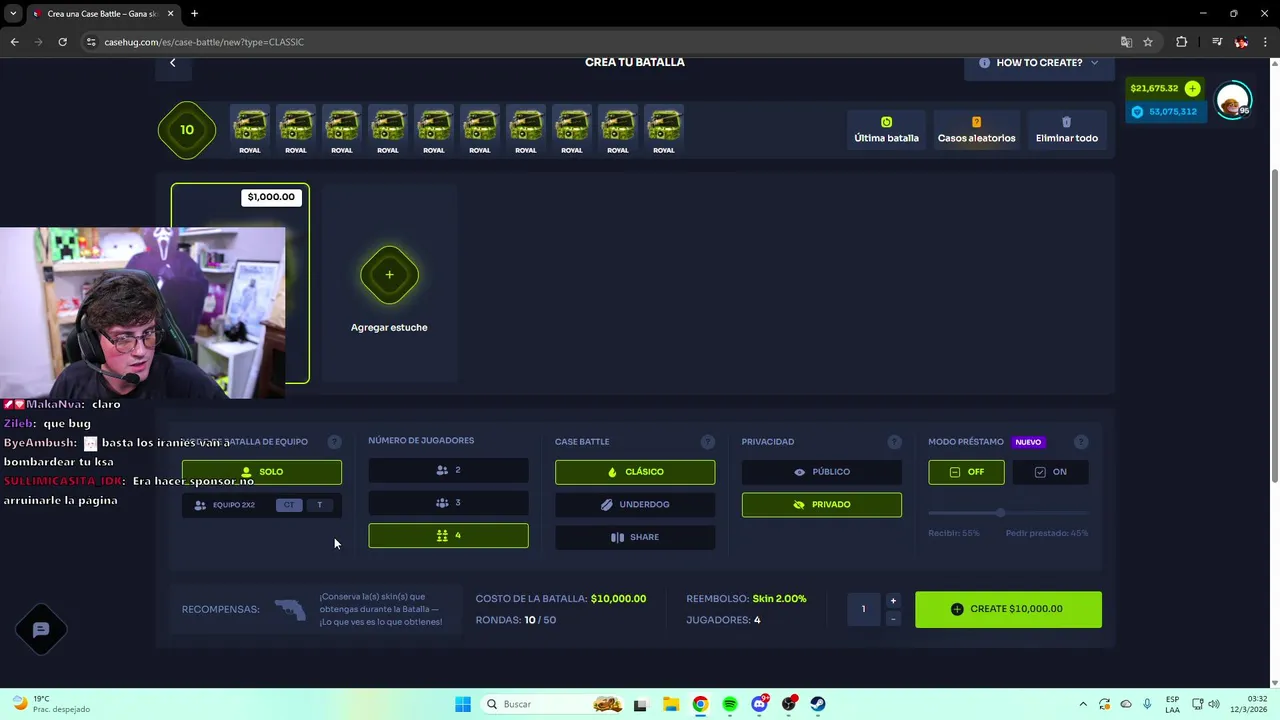Open the user avatar profile
Image resolution: width=1280 pixels, height=720 pixels.
click(x=1233, y=100)
